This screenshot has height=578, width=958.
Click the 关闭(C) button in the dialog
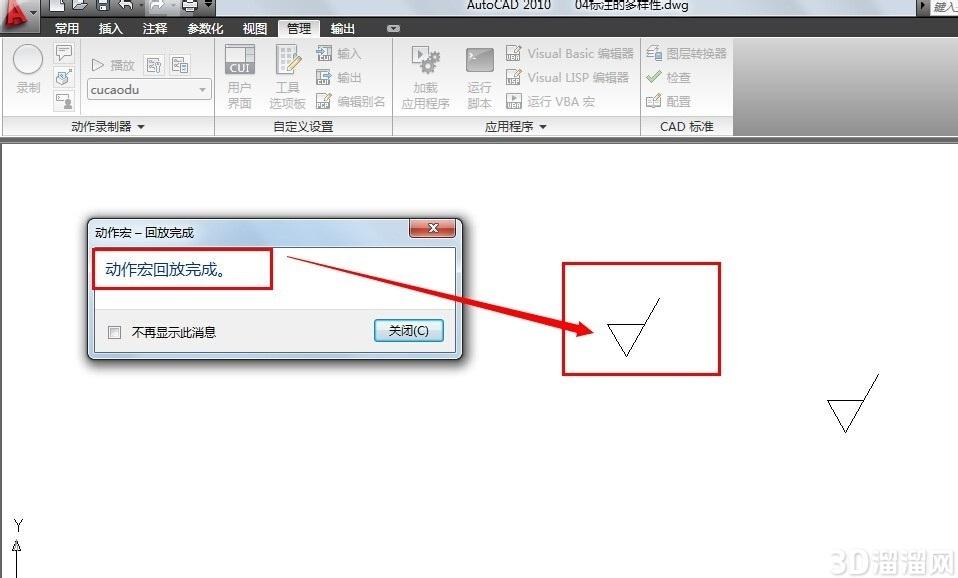point(409,331)
